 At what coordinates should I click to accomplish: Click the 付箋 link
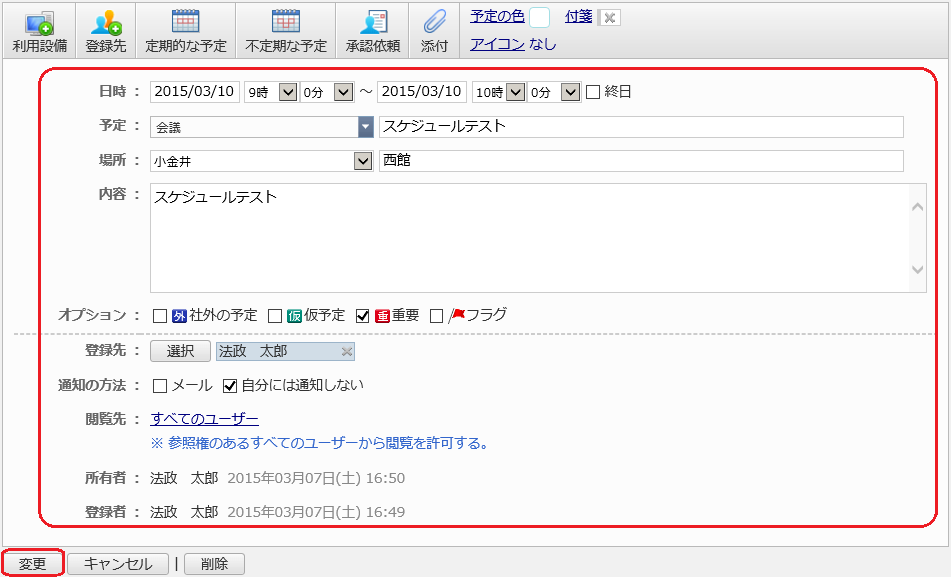579,16
